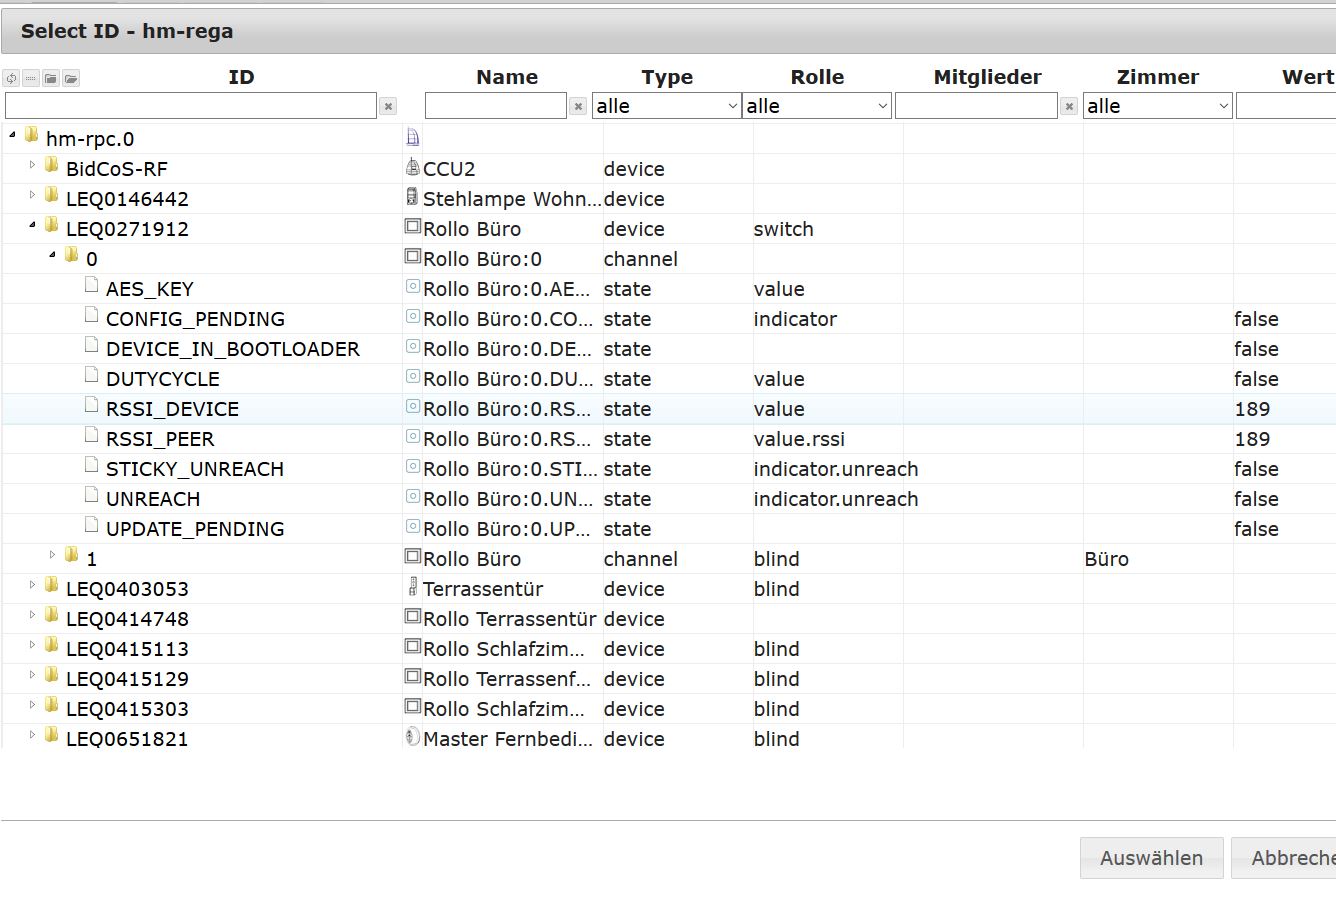Collapse the hm-rpc.0 tree node
Image resolution: width=1336 pixels, height=901 pixels.
click(x=12, y=134)
